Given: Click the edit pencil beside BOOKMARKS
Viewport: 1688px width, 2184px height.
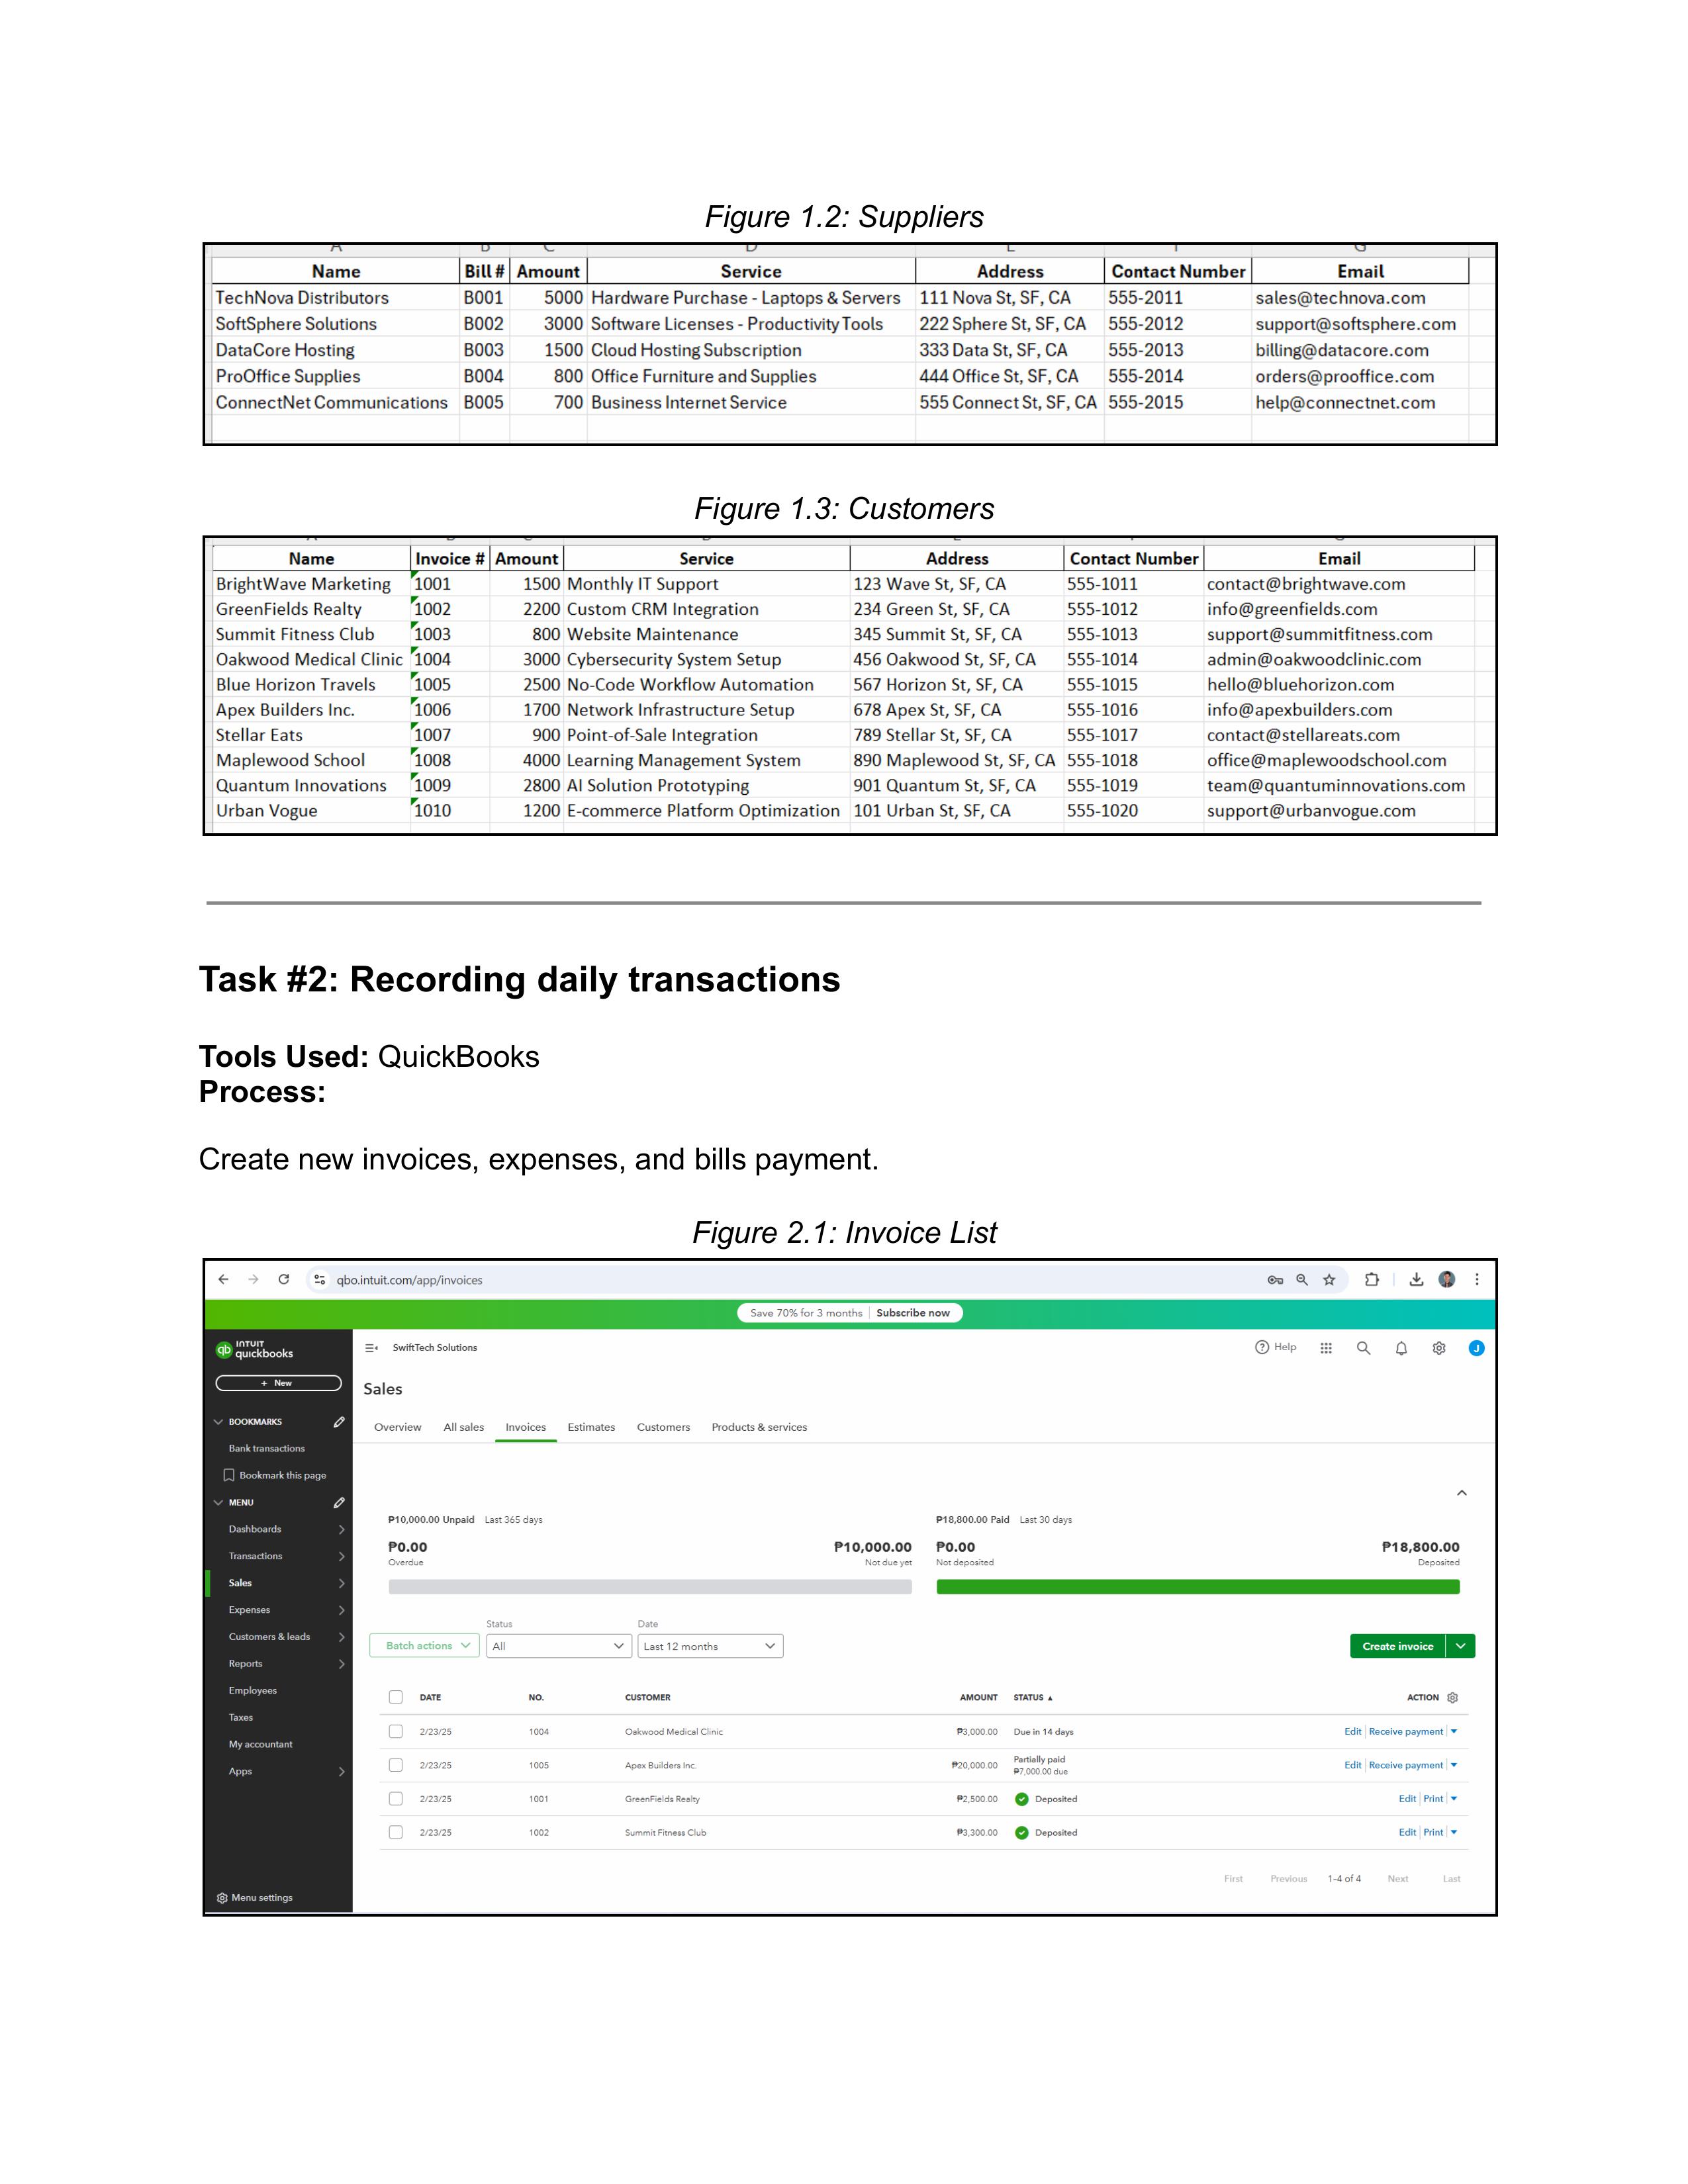Looking at the screenshot, I should click(339, 1421).
